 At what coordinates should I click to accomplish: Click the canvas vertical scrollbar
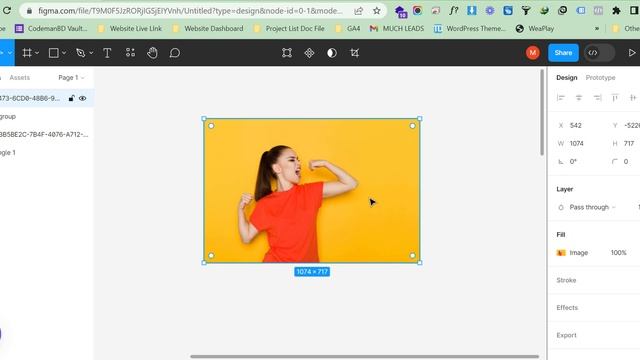[542, 112]
